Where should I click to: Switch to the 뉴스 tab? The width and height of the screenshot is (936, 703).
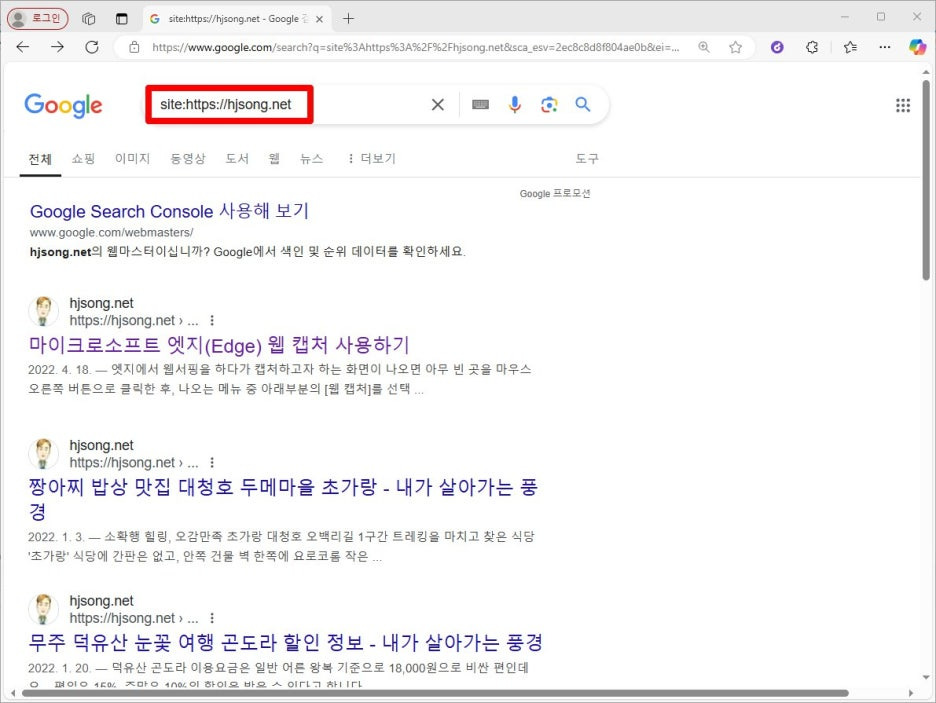tap(311, 159)
